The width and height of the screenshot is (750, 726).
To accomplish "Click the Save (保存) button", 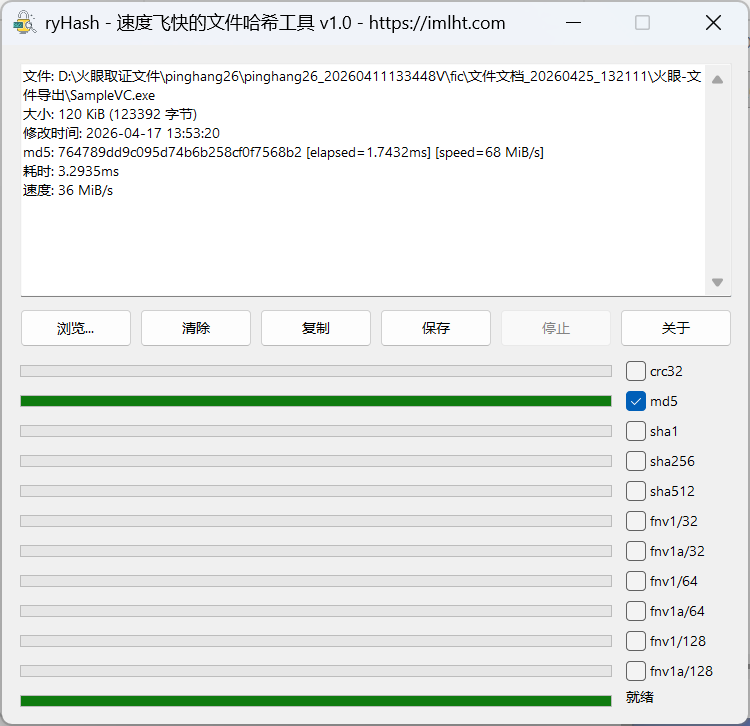I will tap(436, 328).
